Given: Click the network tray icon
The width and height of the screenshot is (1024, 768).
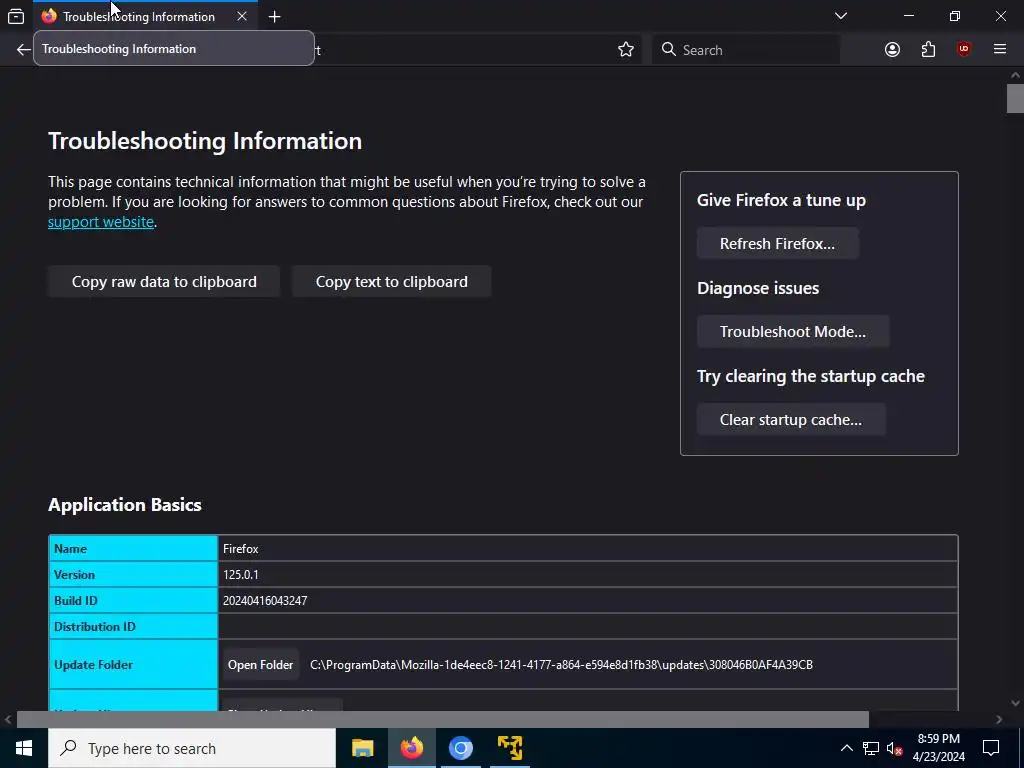Looking at the screenshot, I should (x=871, y=748).
